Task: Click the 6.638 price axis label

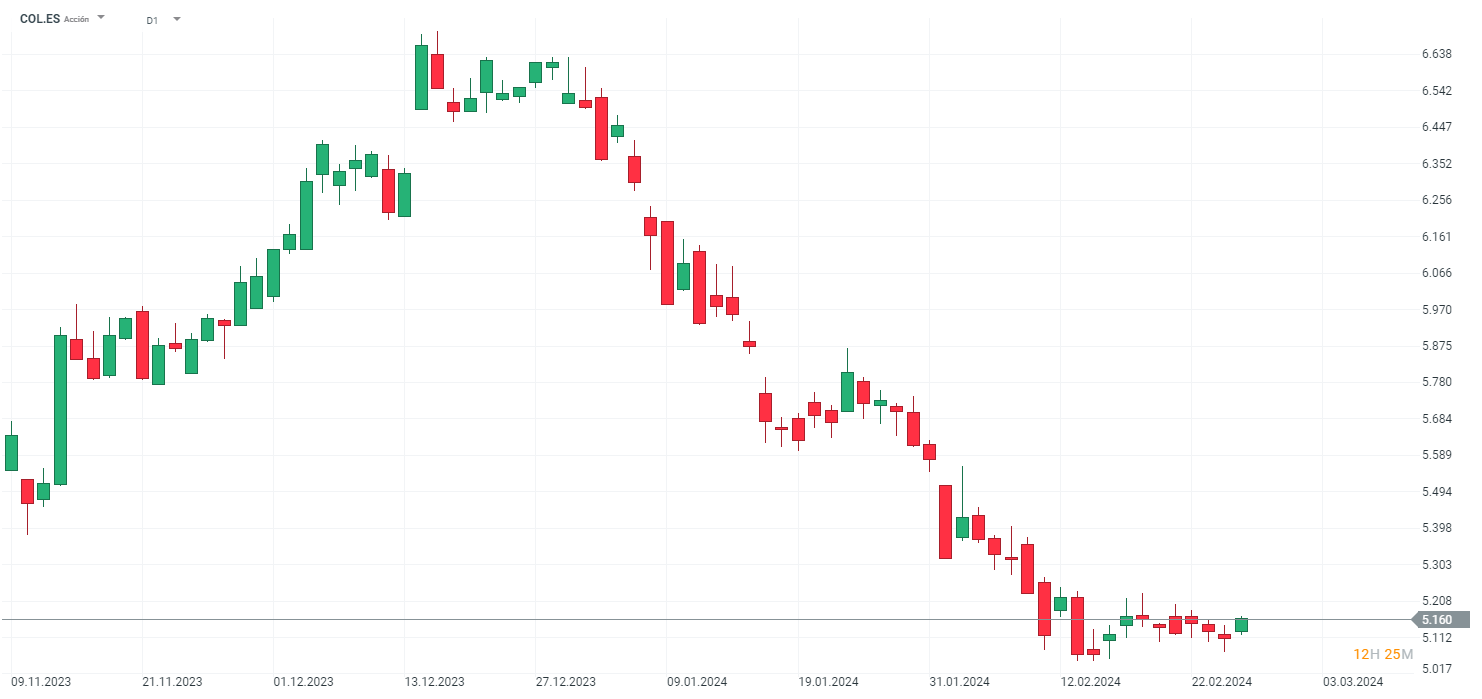Action: pos(1436,54)
